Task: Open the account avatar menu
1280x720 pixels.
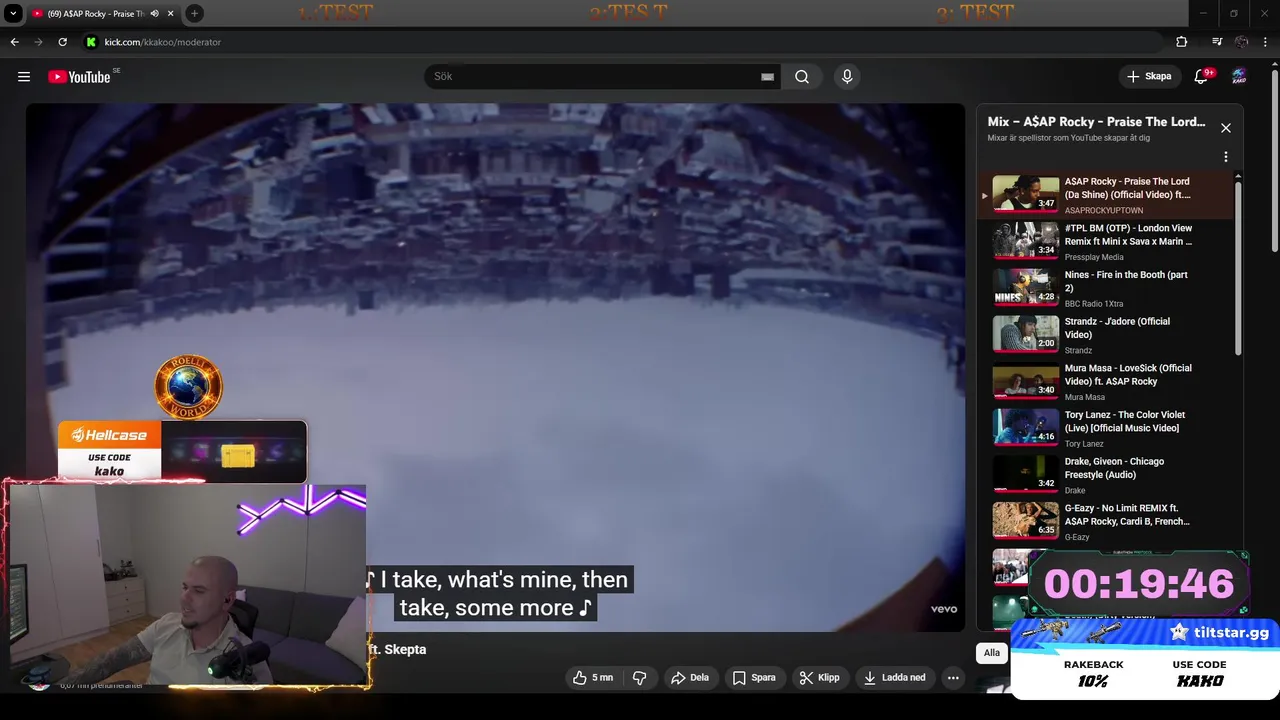Action: tap(1239, 77)
